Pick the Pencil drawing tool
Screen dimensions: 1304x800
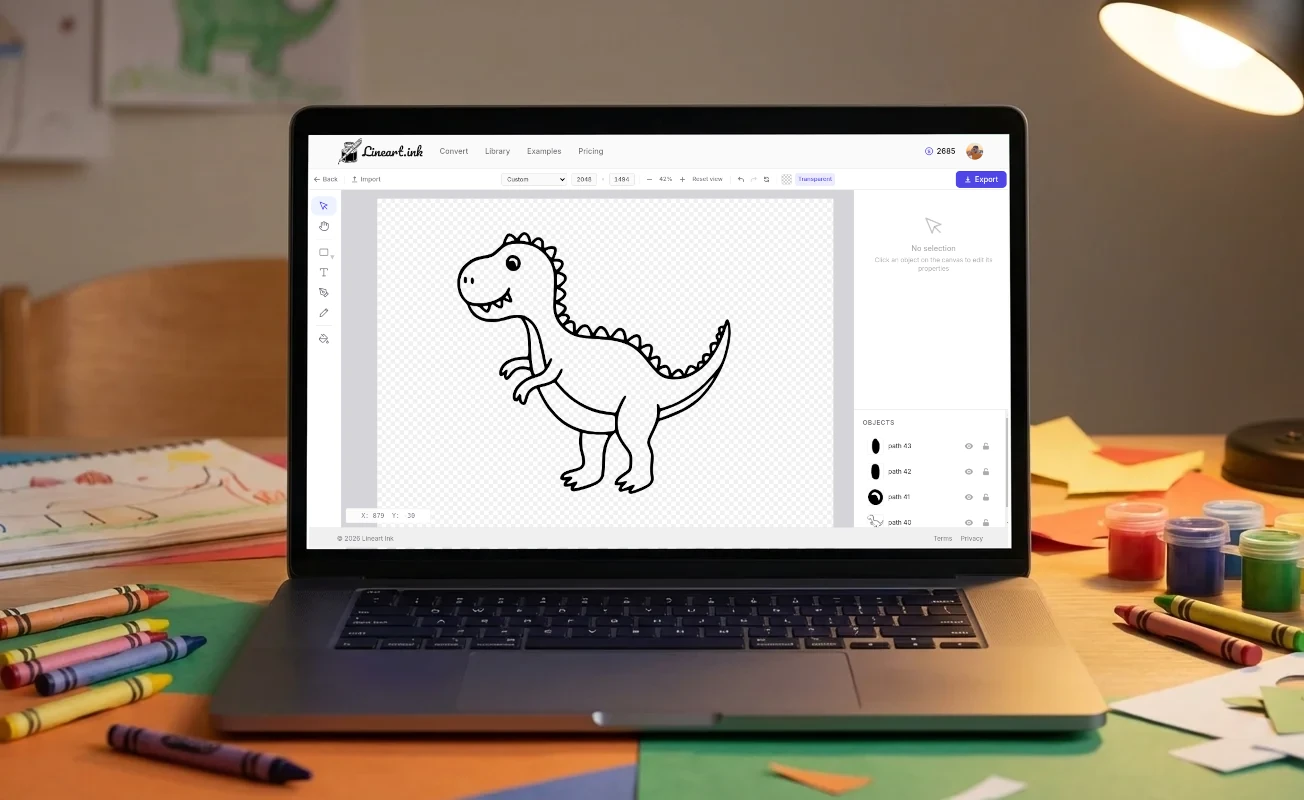point(323,313)
